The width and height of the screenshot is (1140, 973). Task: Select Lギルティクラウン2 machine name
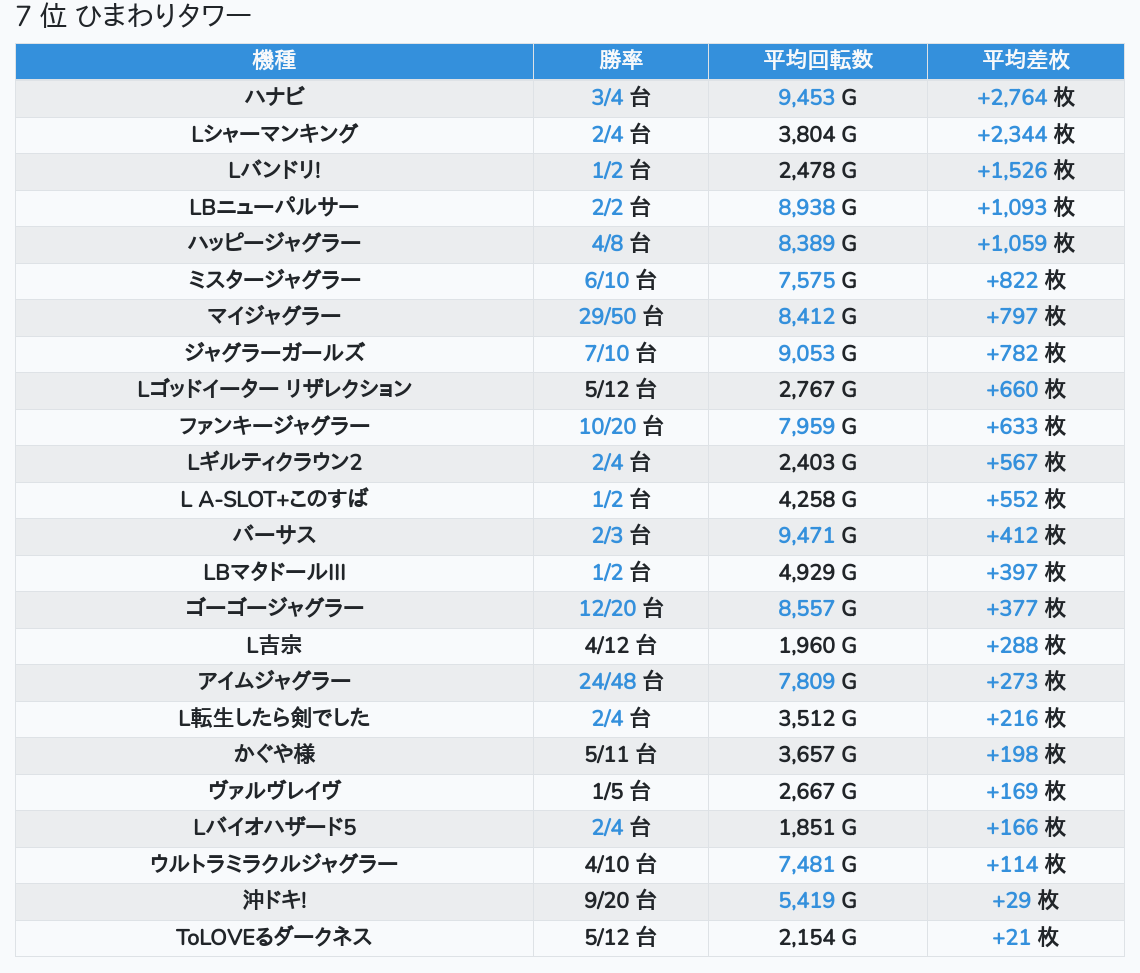pos(274,463)
